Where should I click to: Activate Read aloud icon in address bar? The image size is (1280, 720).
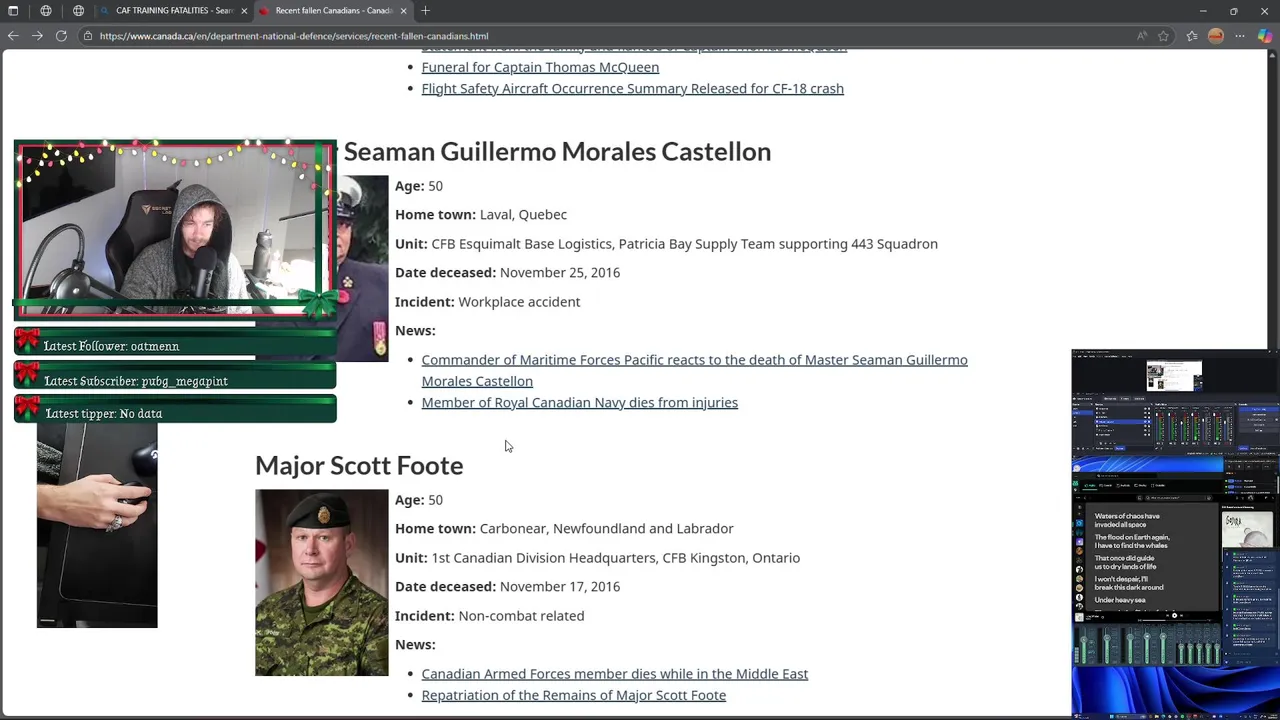1141,36
